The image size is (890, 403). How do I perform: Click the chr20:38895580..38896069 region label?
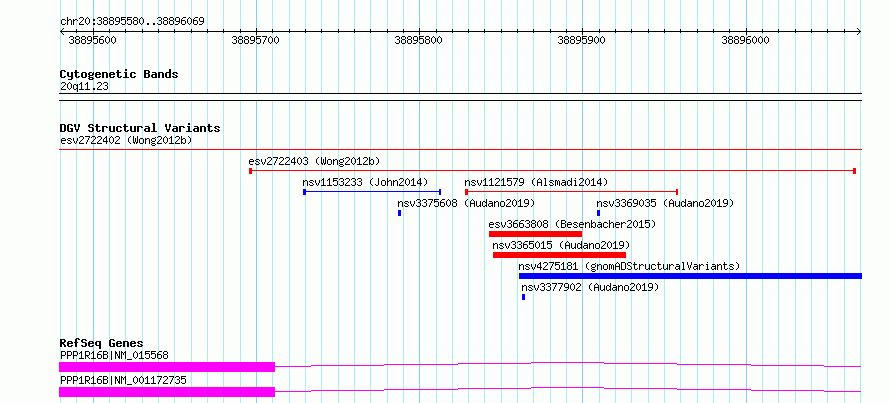pos(132,22)
